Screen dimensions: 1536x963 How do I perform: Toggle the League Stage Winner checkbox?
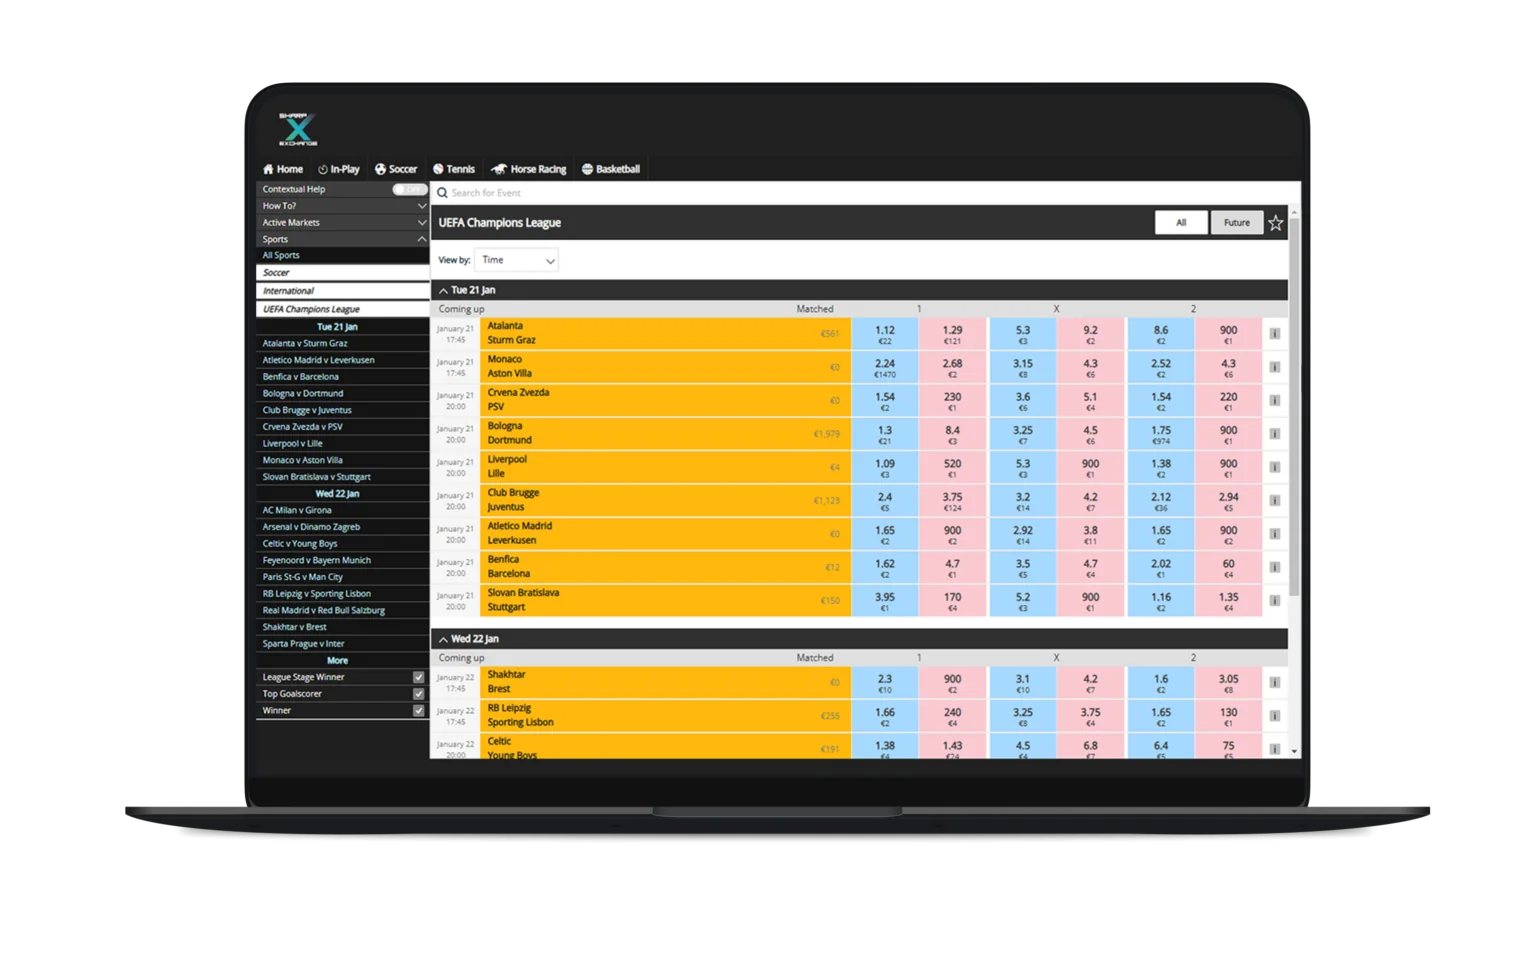pos(419,677)
